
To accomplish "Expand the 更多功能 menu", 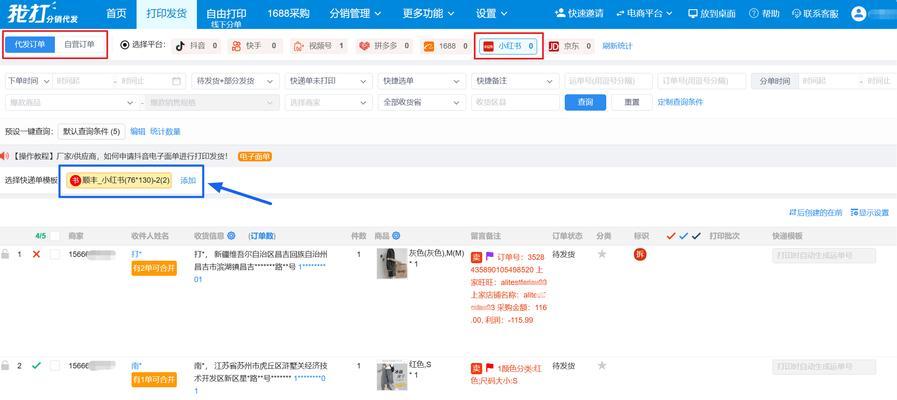I will 428,14.
